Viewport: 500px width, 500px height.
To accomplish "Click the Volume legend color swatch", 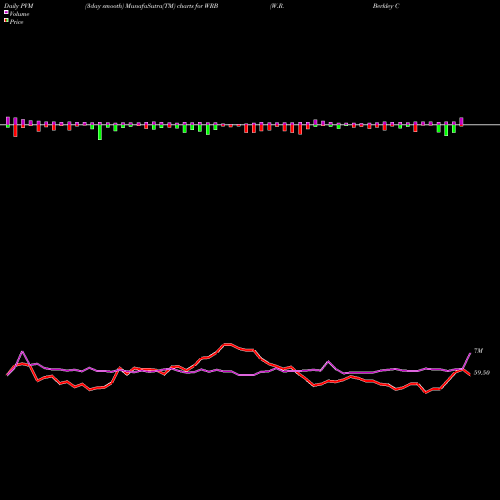I will 6,13.
